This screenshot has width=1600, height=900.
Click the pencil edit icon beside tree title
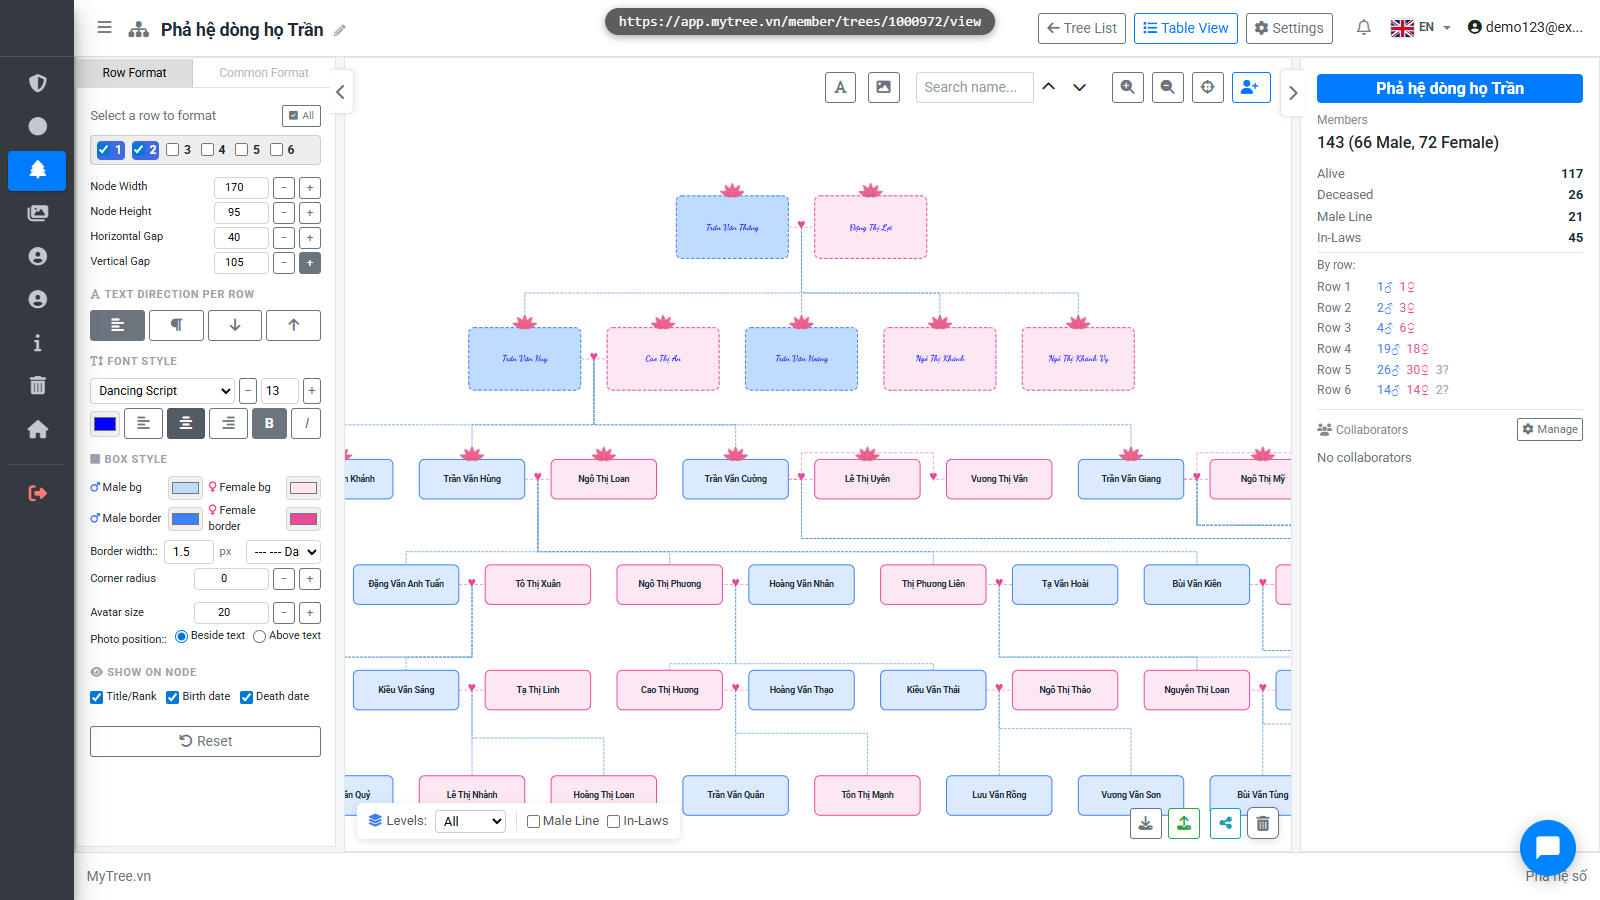click(x=340, y=30)
